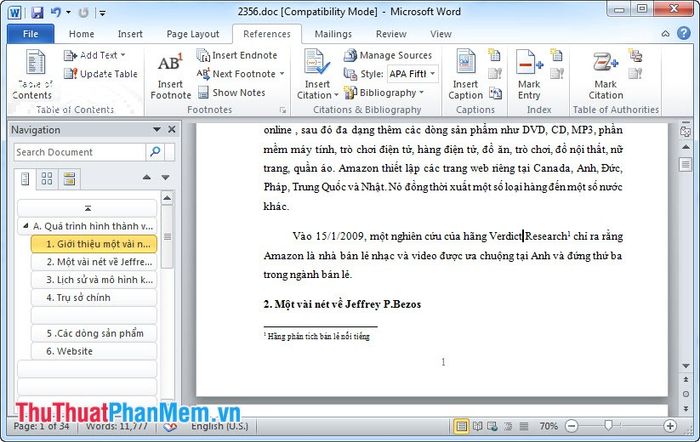The image size is (700, 442).
Task: Open the Add Text dropdown
Action: pos(95,55)
